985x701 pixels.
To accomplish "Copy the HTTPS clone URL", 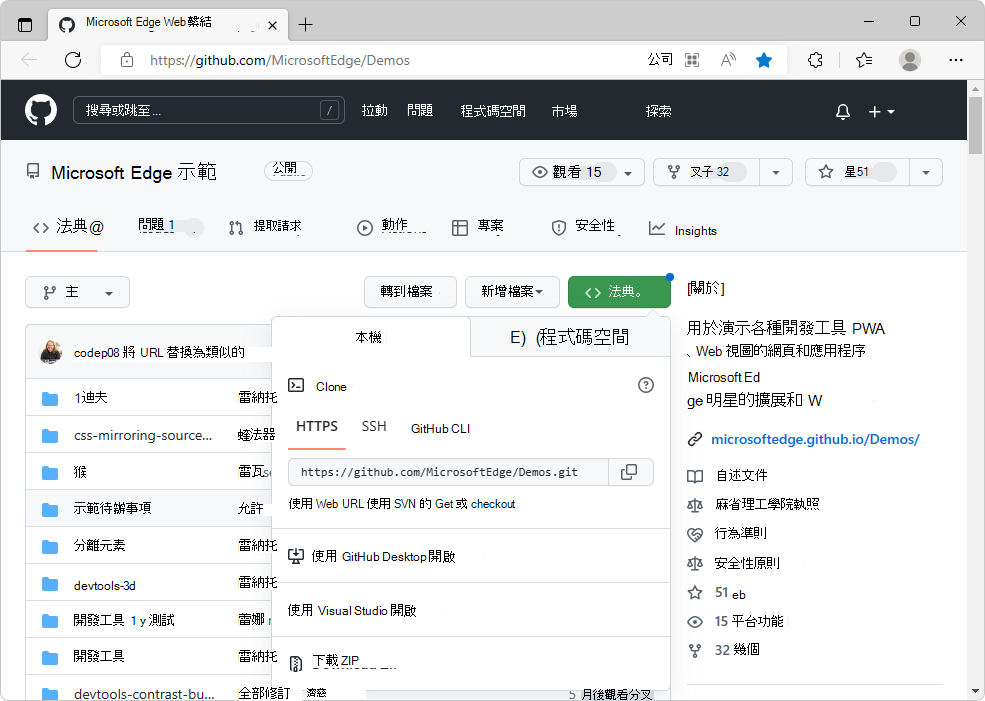I will tap(630, 472).
